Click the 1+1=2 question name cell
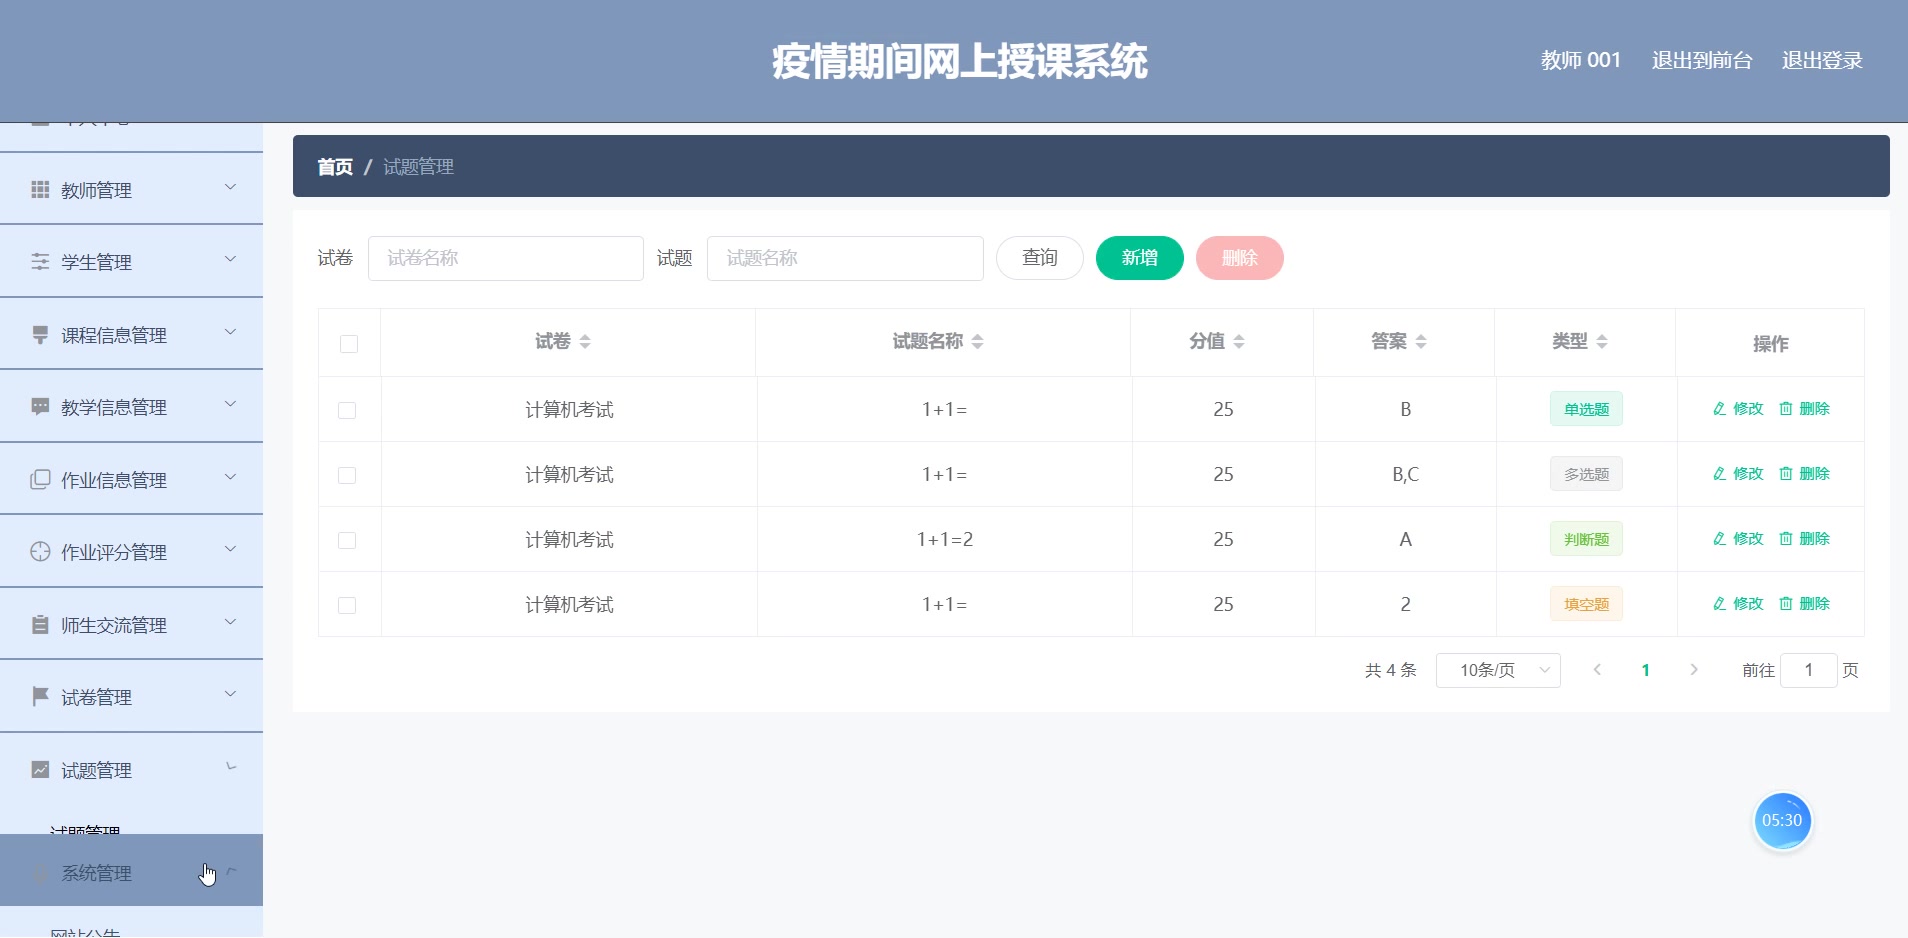The height and width of the screenshot is (938, 1908). [945, 539]
